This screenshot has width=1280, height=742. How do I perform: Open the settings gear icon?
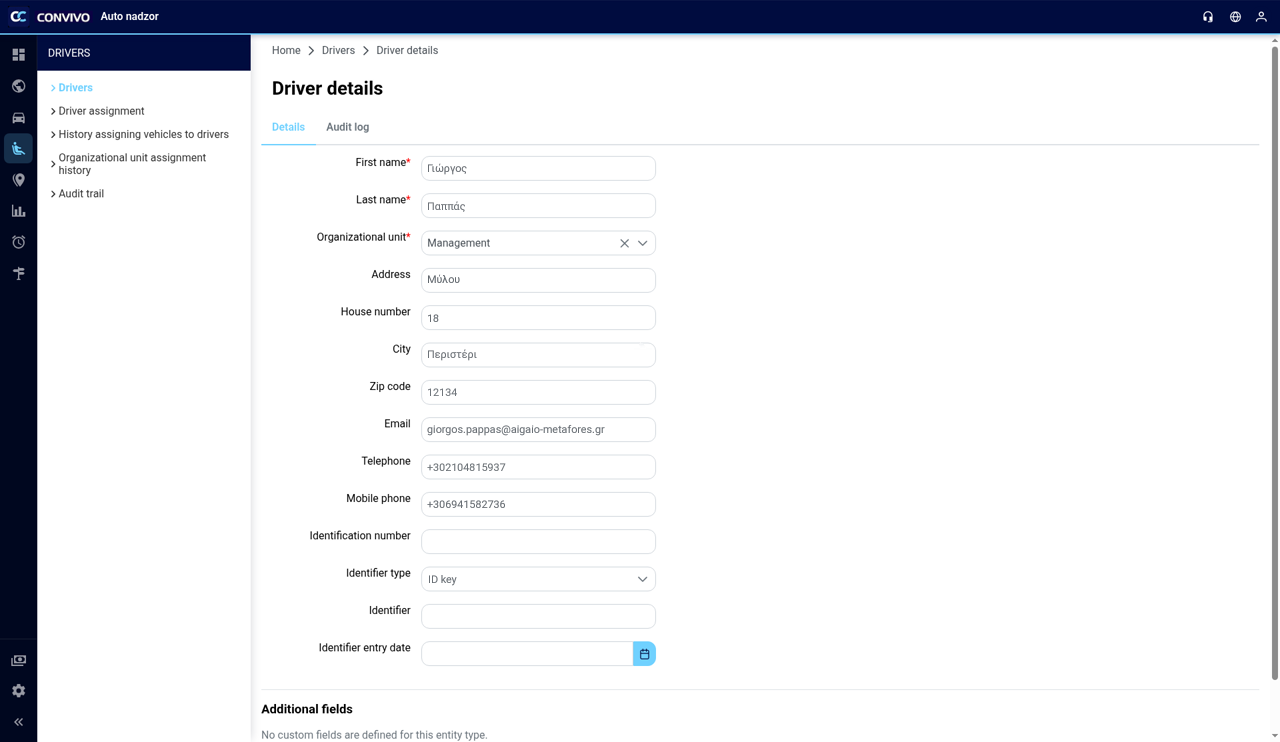18,691
